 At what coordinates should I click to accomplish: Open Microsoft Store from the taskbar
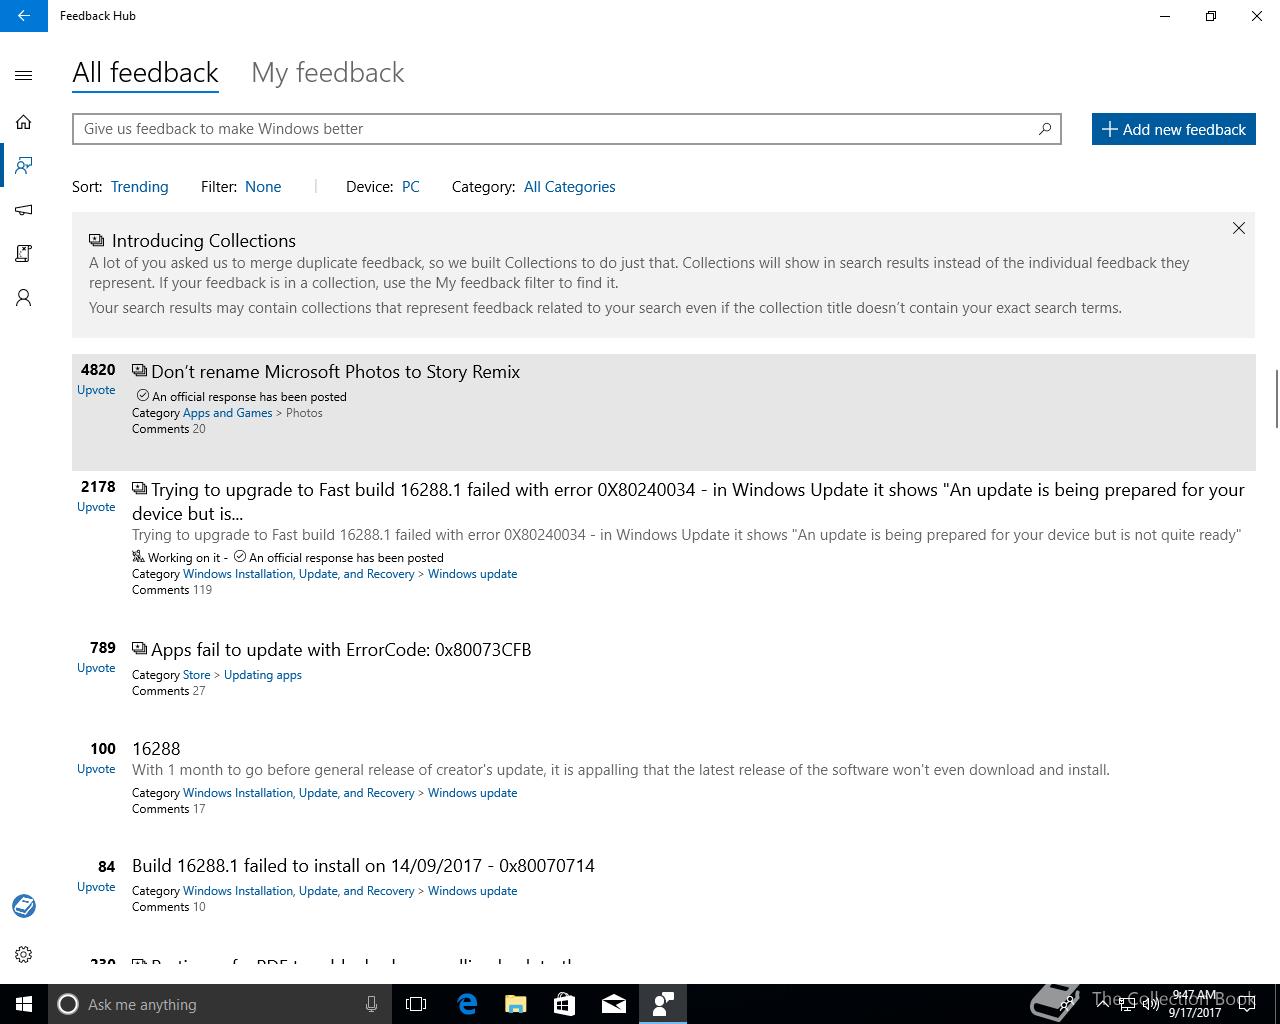point(564,1004)
